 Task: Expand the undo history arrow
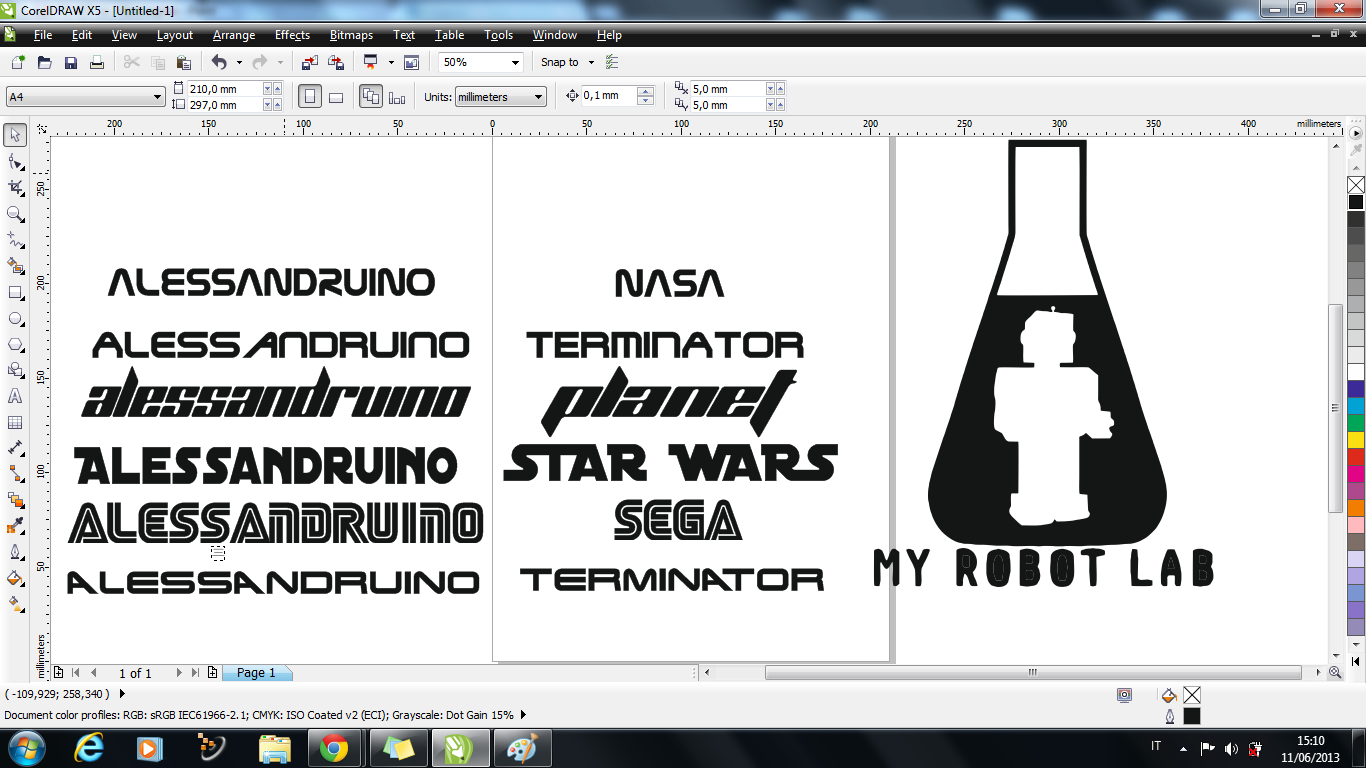coord(239,62)
